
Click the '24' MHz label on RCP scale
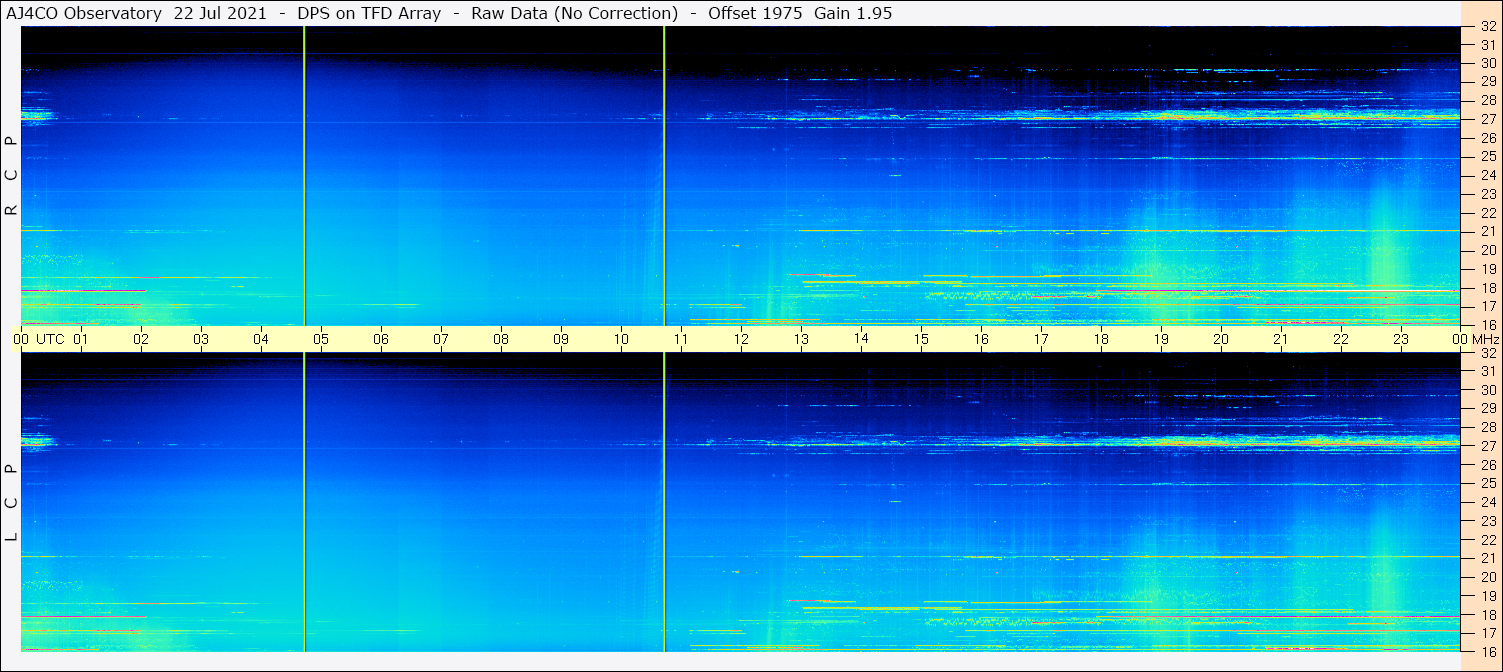tap(1488, 175)
